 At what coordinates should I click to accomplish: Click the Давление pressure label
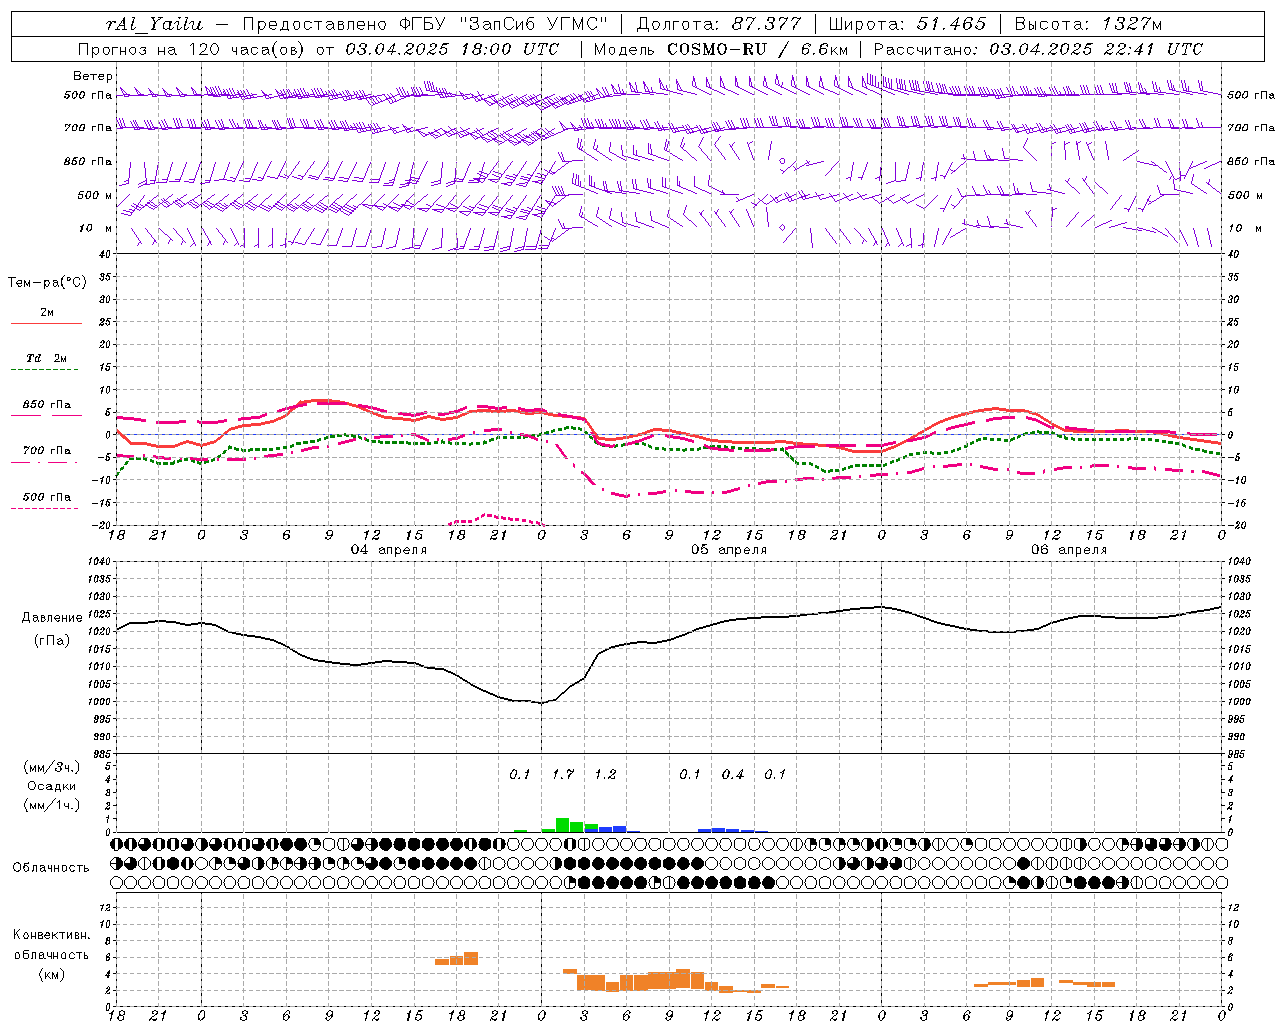click(x=51, y=618)
